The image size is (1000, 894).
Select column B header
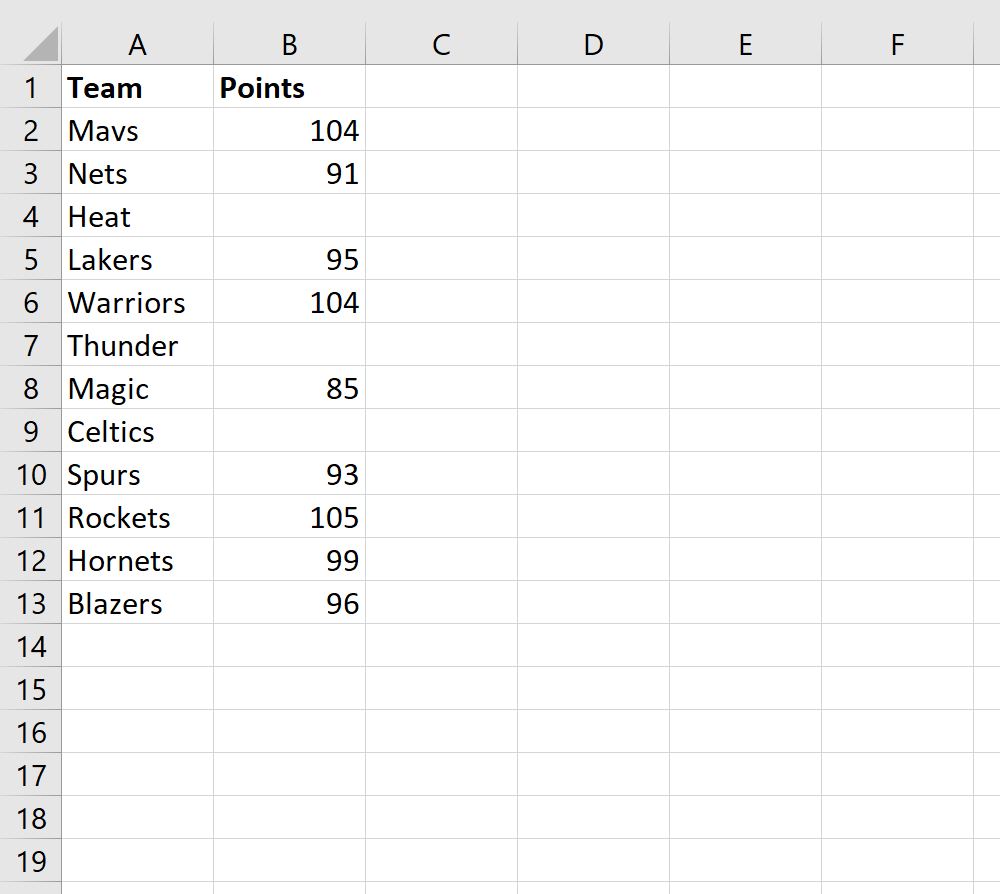289,44
